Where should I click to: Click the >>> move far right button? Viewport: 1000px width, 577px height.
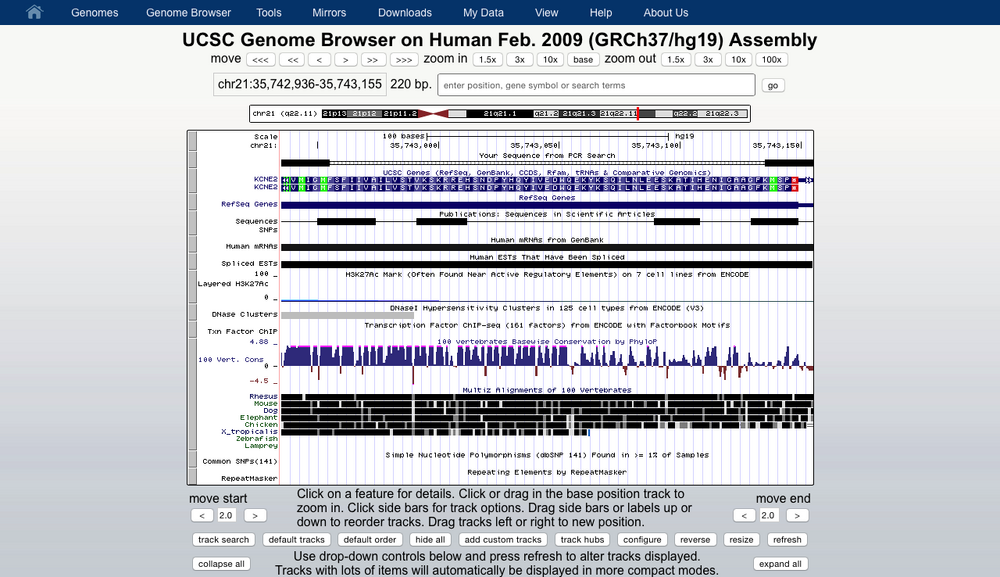pos(401,60)
